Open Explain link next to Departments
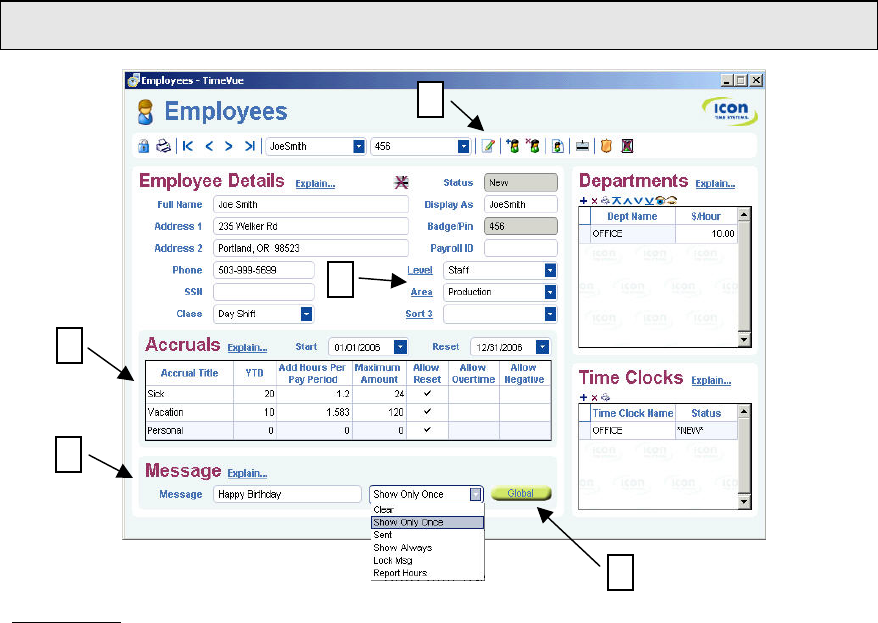 coord(715,184)
